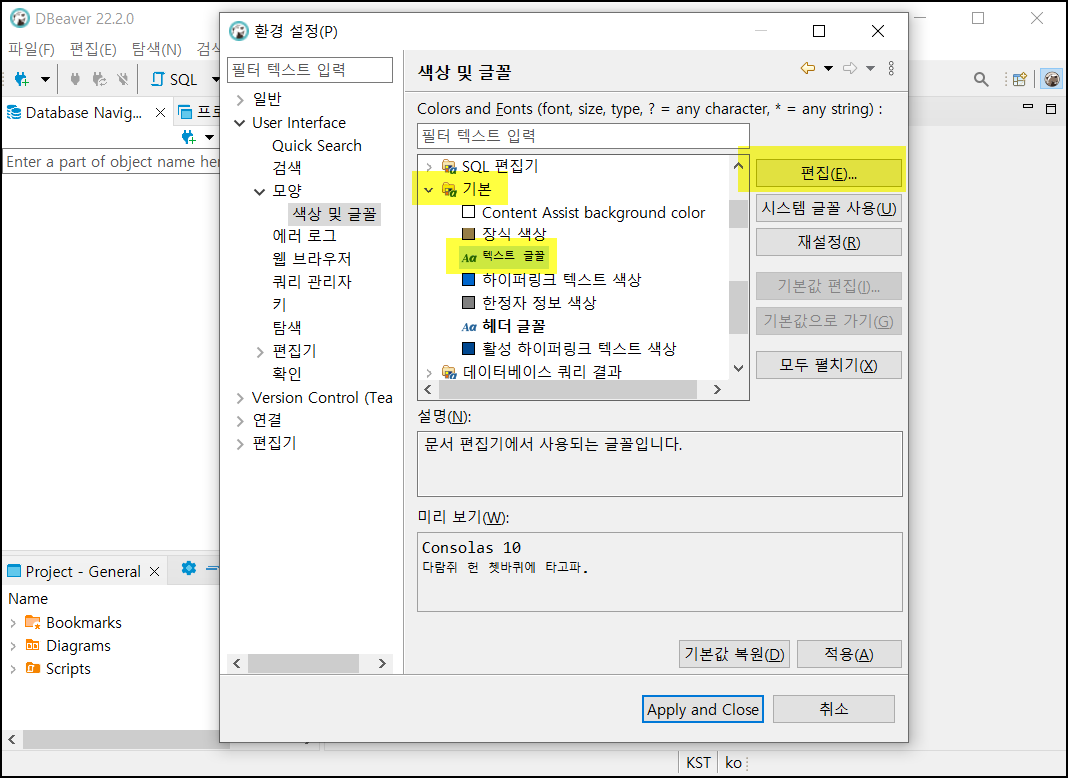Click the 장식 색상 brown swatch
This screenshot has width=1068, height=778.
469,234
